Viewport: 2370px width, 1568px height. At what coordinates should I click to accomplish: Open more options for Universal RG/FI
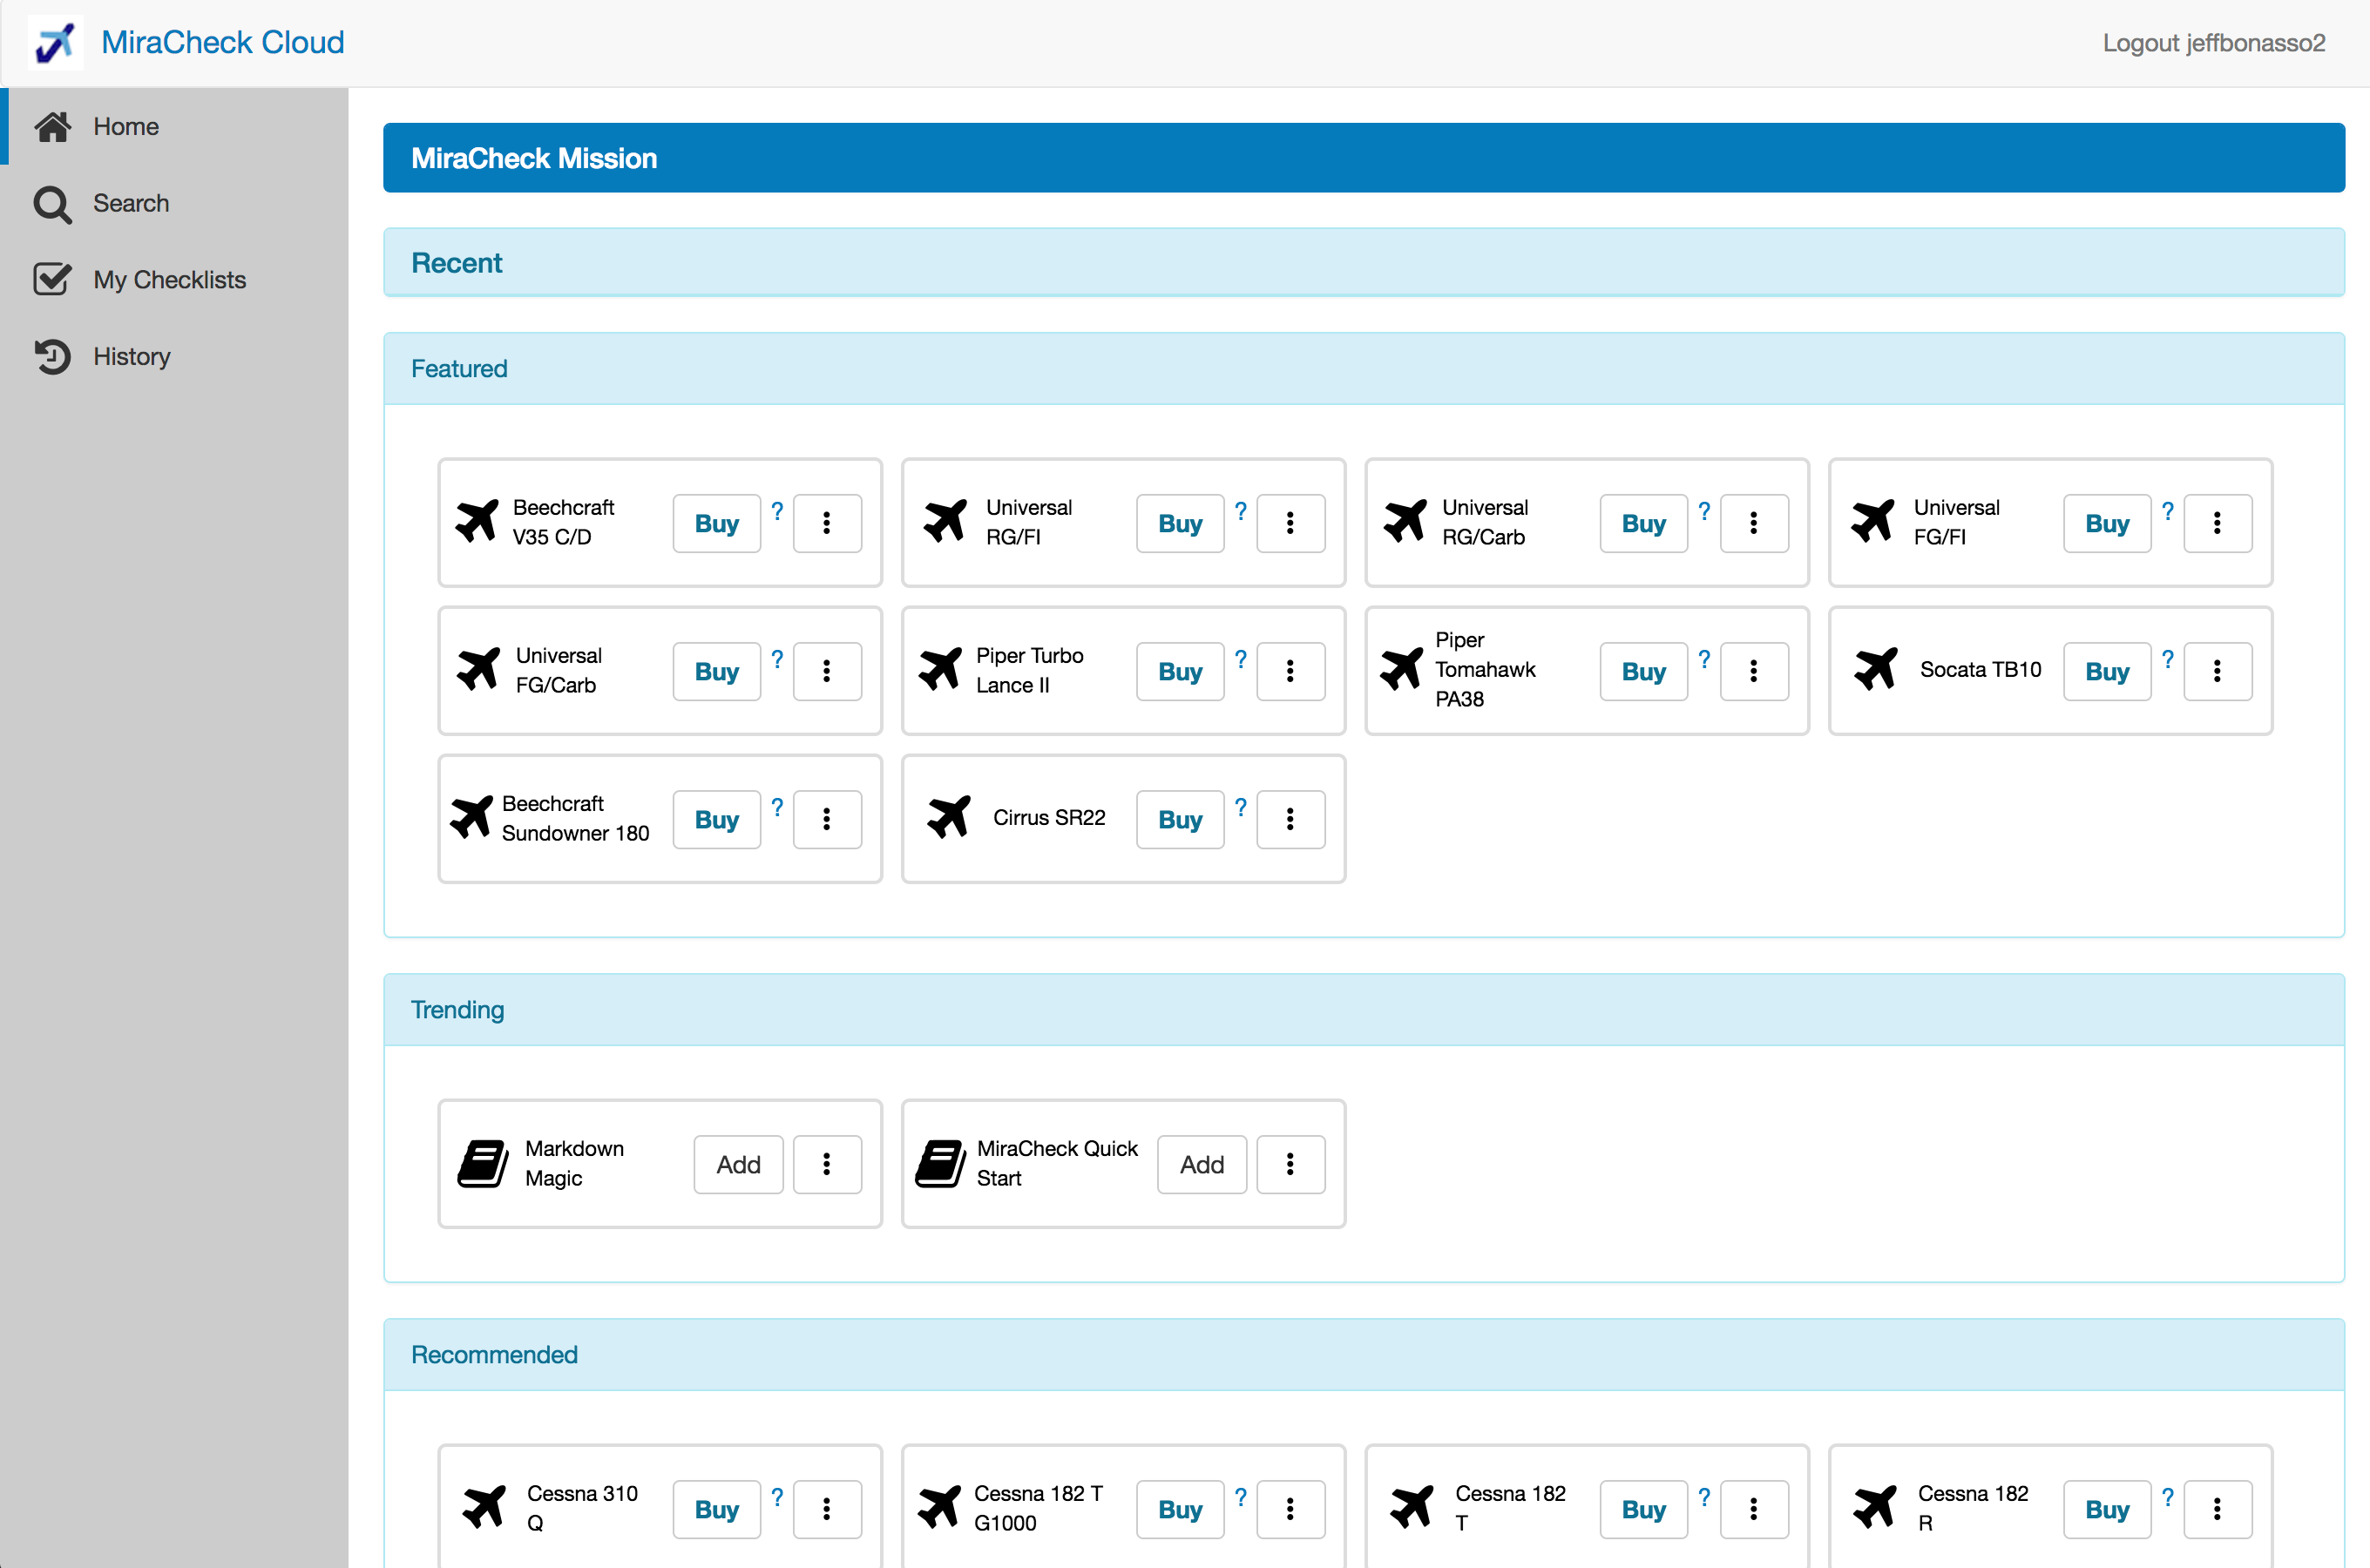(x=1291, y=523)
